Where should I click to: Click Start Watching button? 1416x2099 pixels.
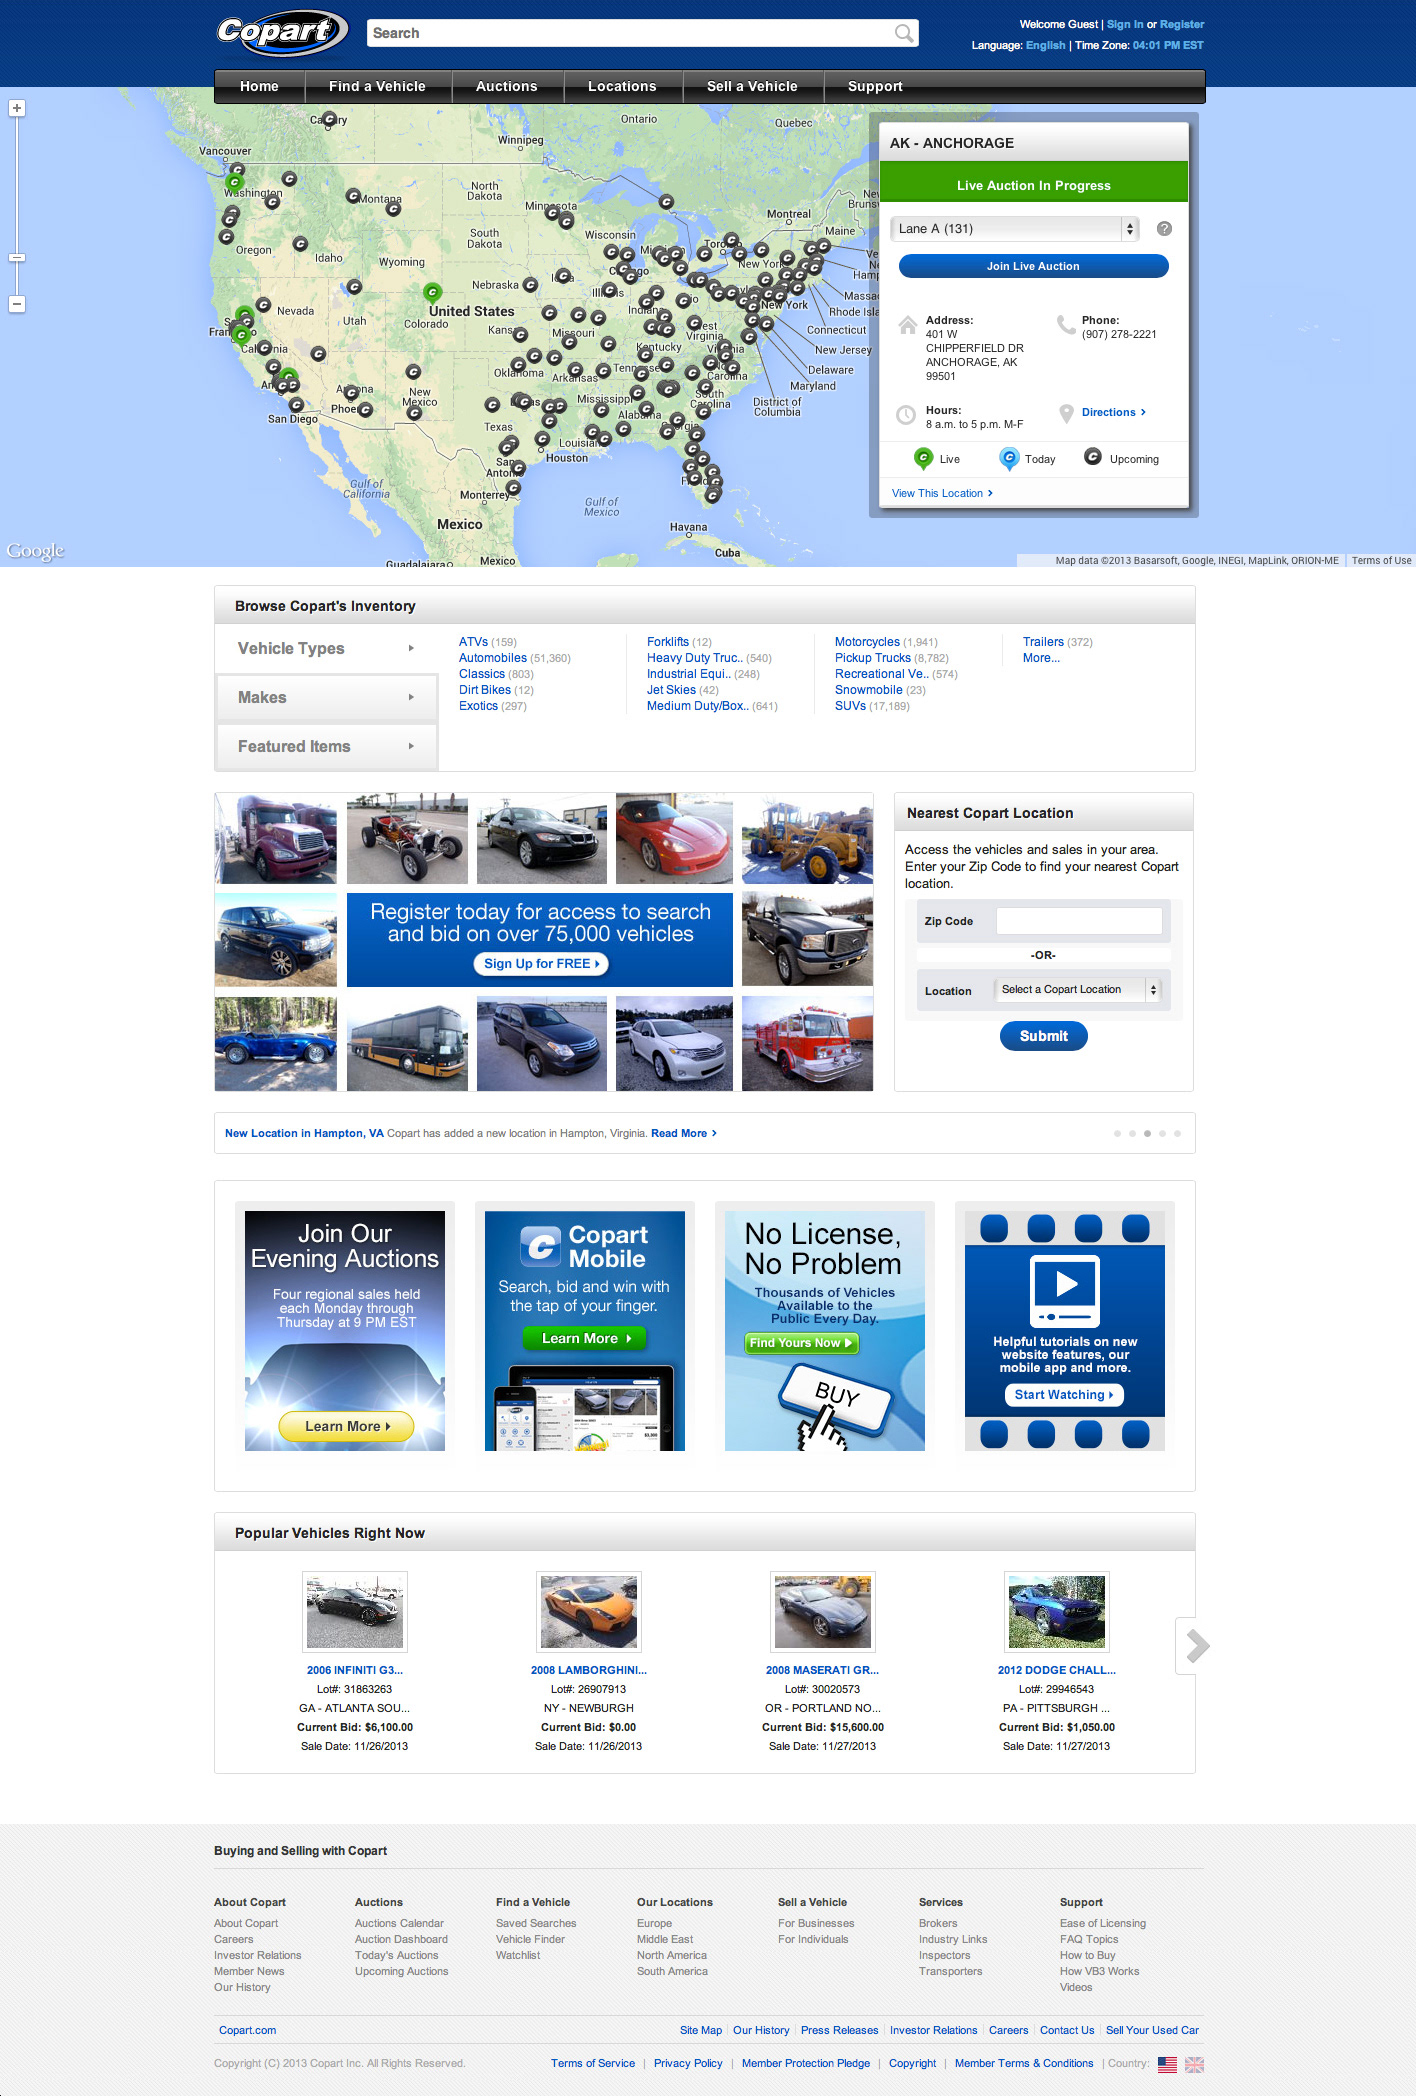coord(1064,1396)
